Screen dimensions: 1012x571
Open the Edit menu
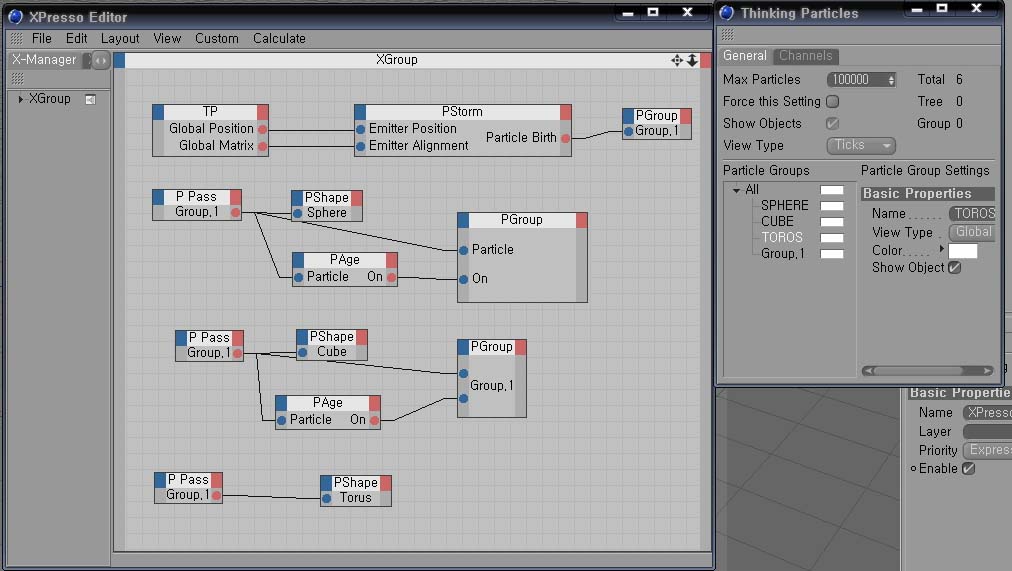tap(76, 39)
